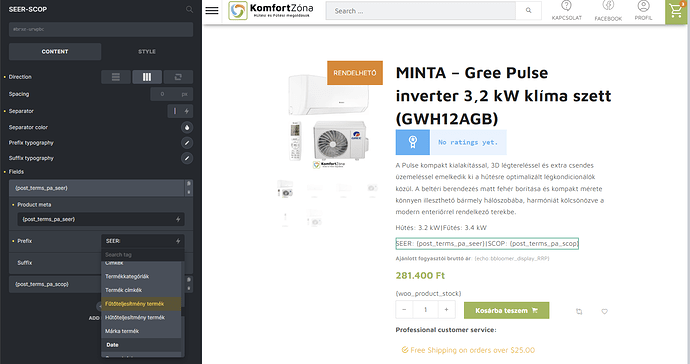Click the quantity value field
Viewport: 690px width, 364px height.
425,310
